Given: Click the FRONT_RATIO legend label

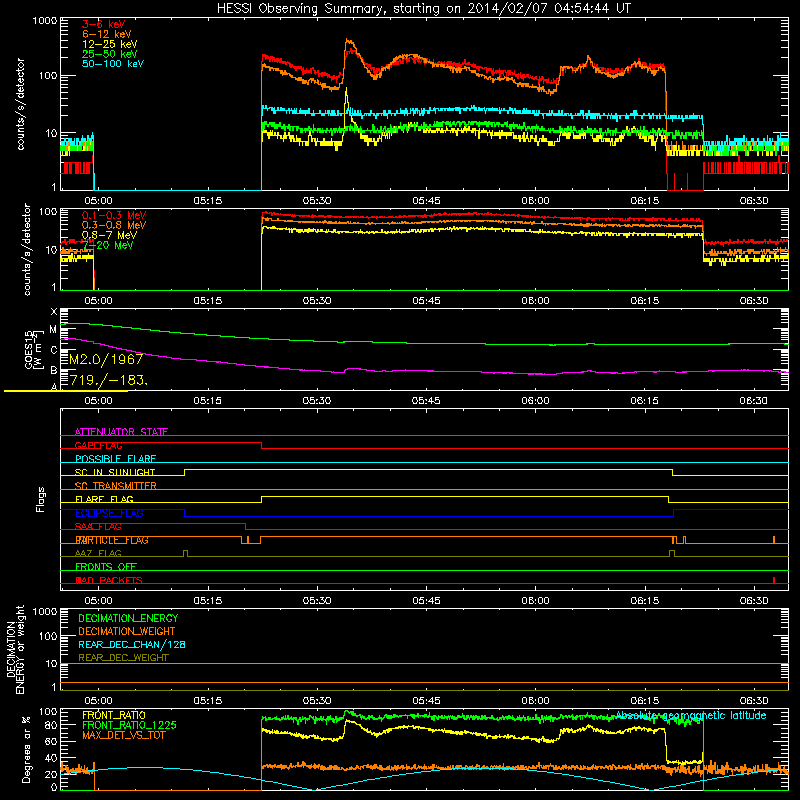Looking at the screenshot, I should [114, 715].
